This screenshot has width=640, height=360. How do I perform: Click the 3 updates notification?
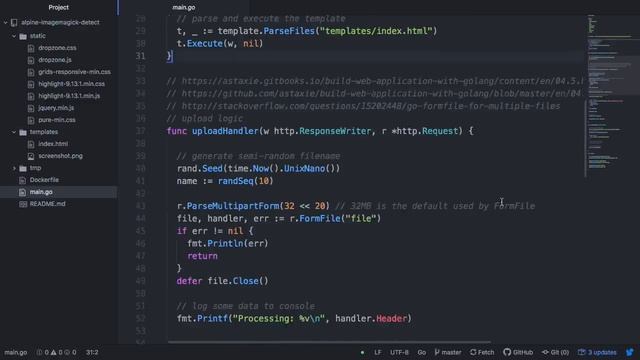(597, 352)
